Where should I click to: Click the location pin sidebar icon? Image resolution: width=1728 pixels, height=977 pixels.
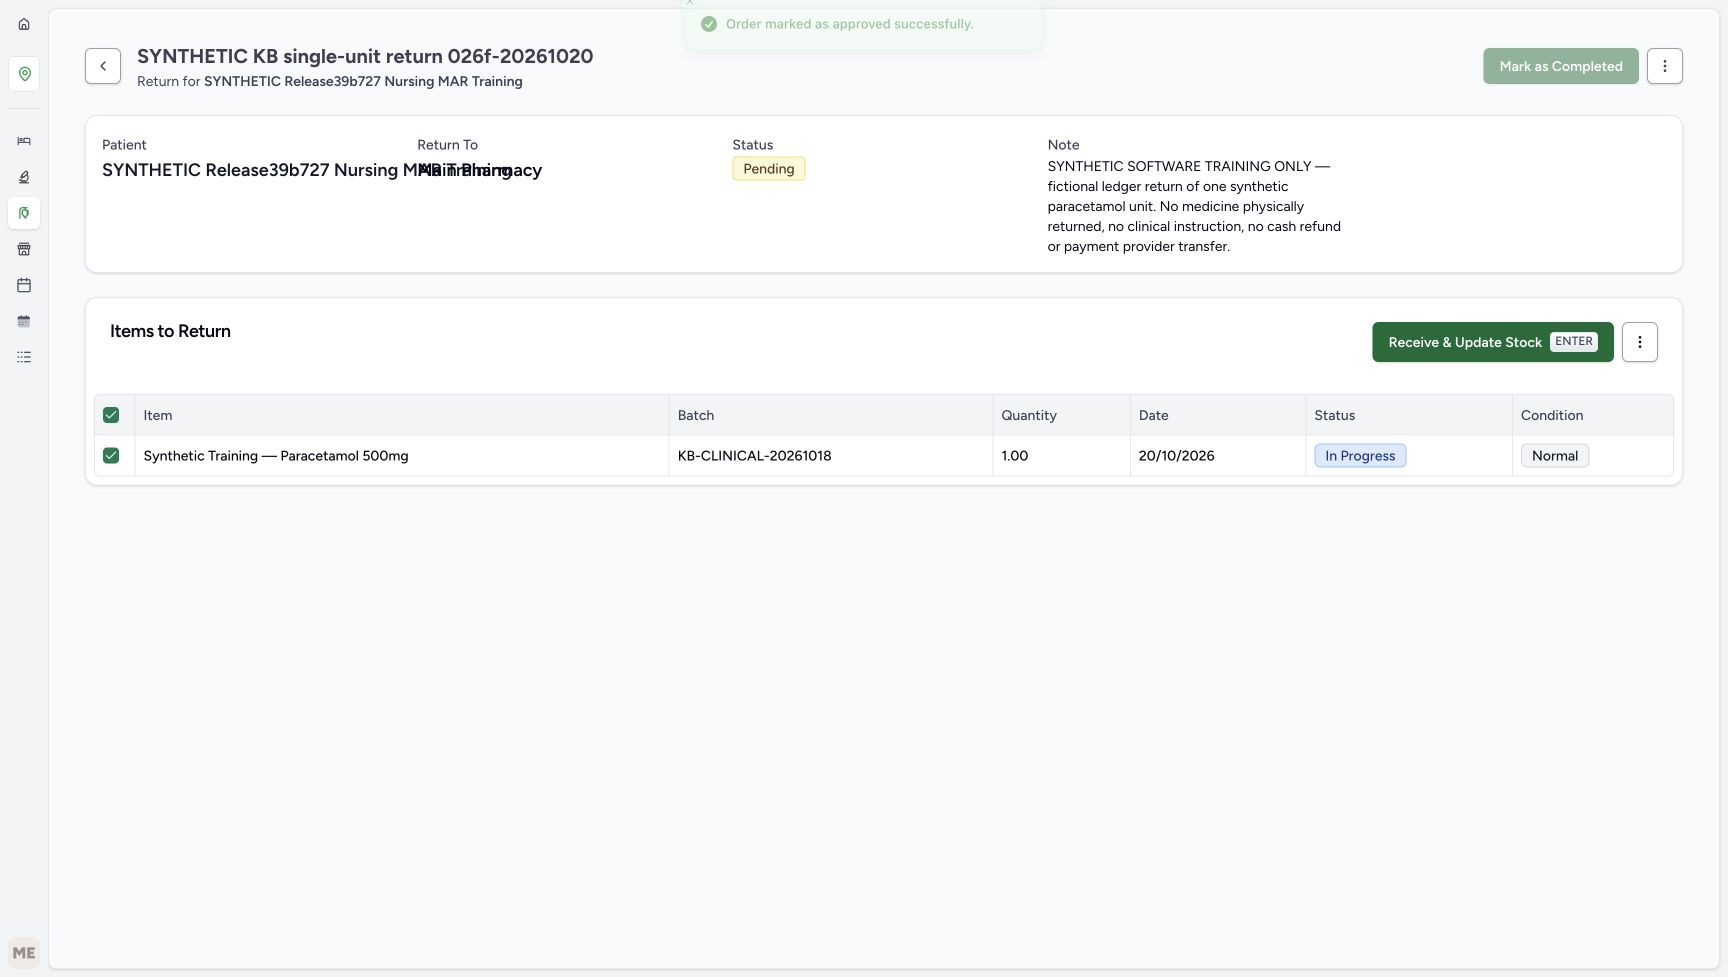coord(24,74)
